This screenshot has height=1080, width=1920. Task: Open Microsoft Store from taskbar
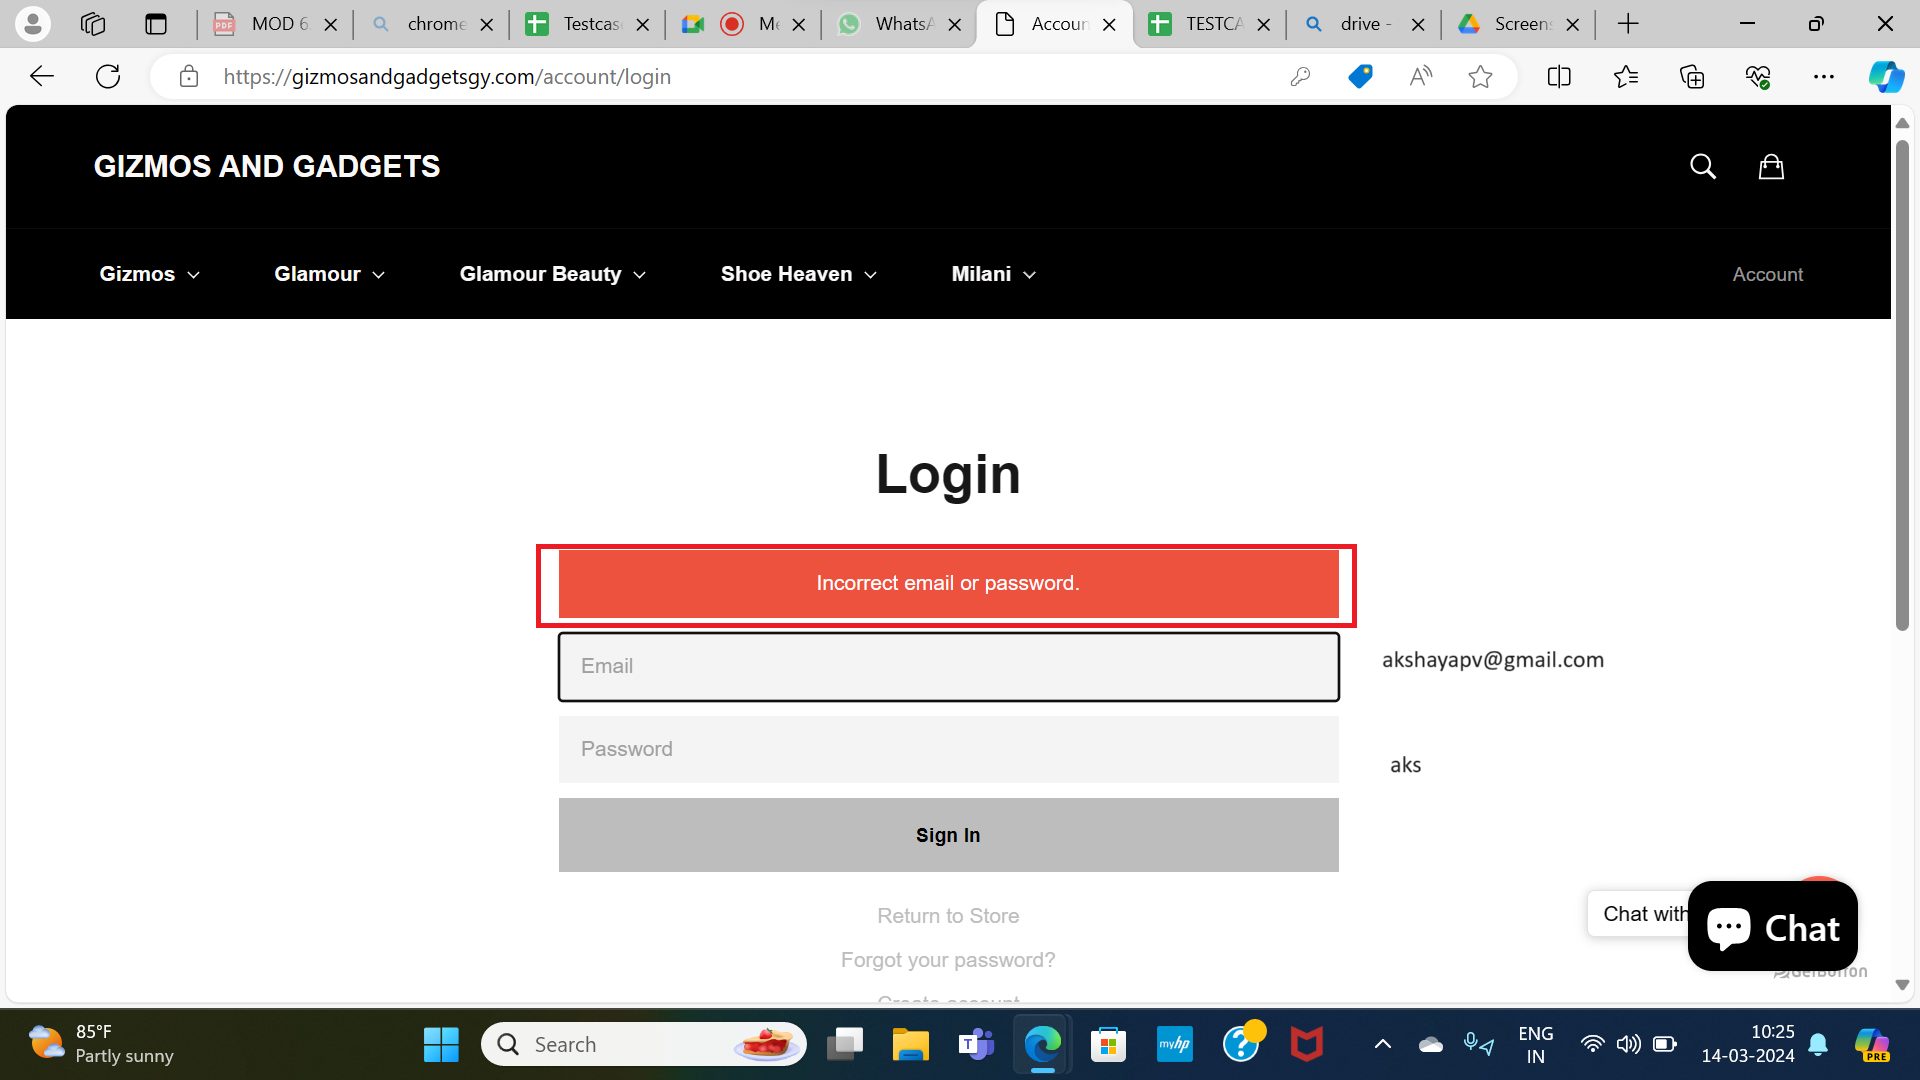click(1108, 1045)
